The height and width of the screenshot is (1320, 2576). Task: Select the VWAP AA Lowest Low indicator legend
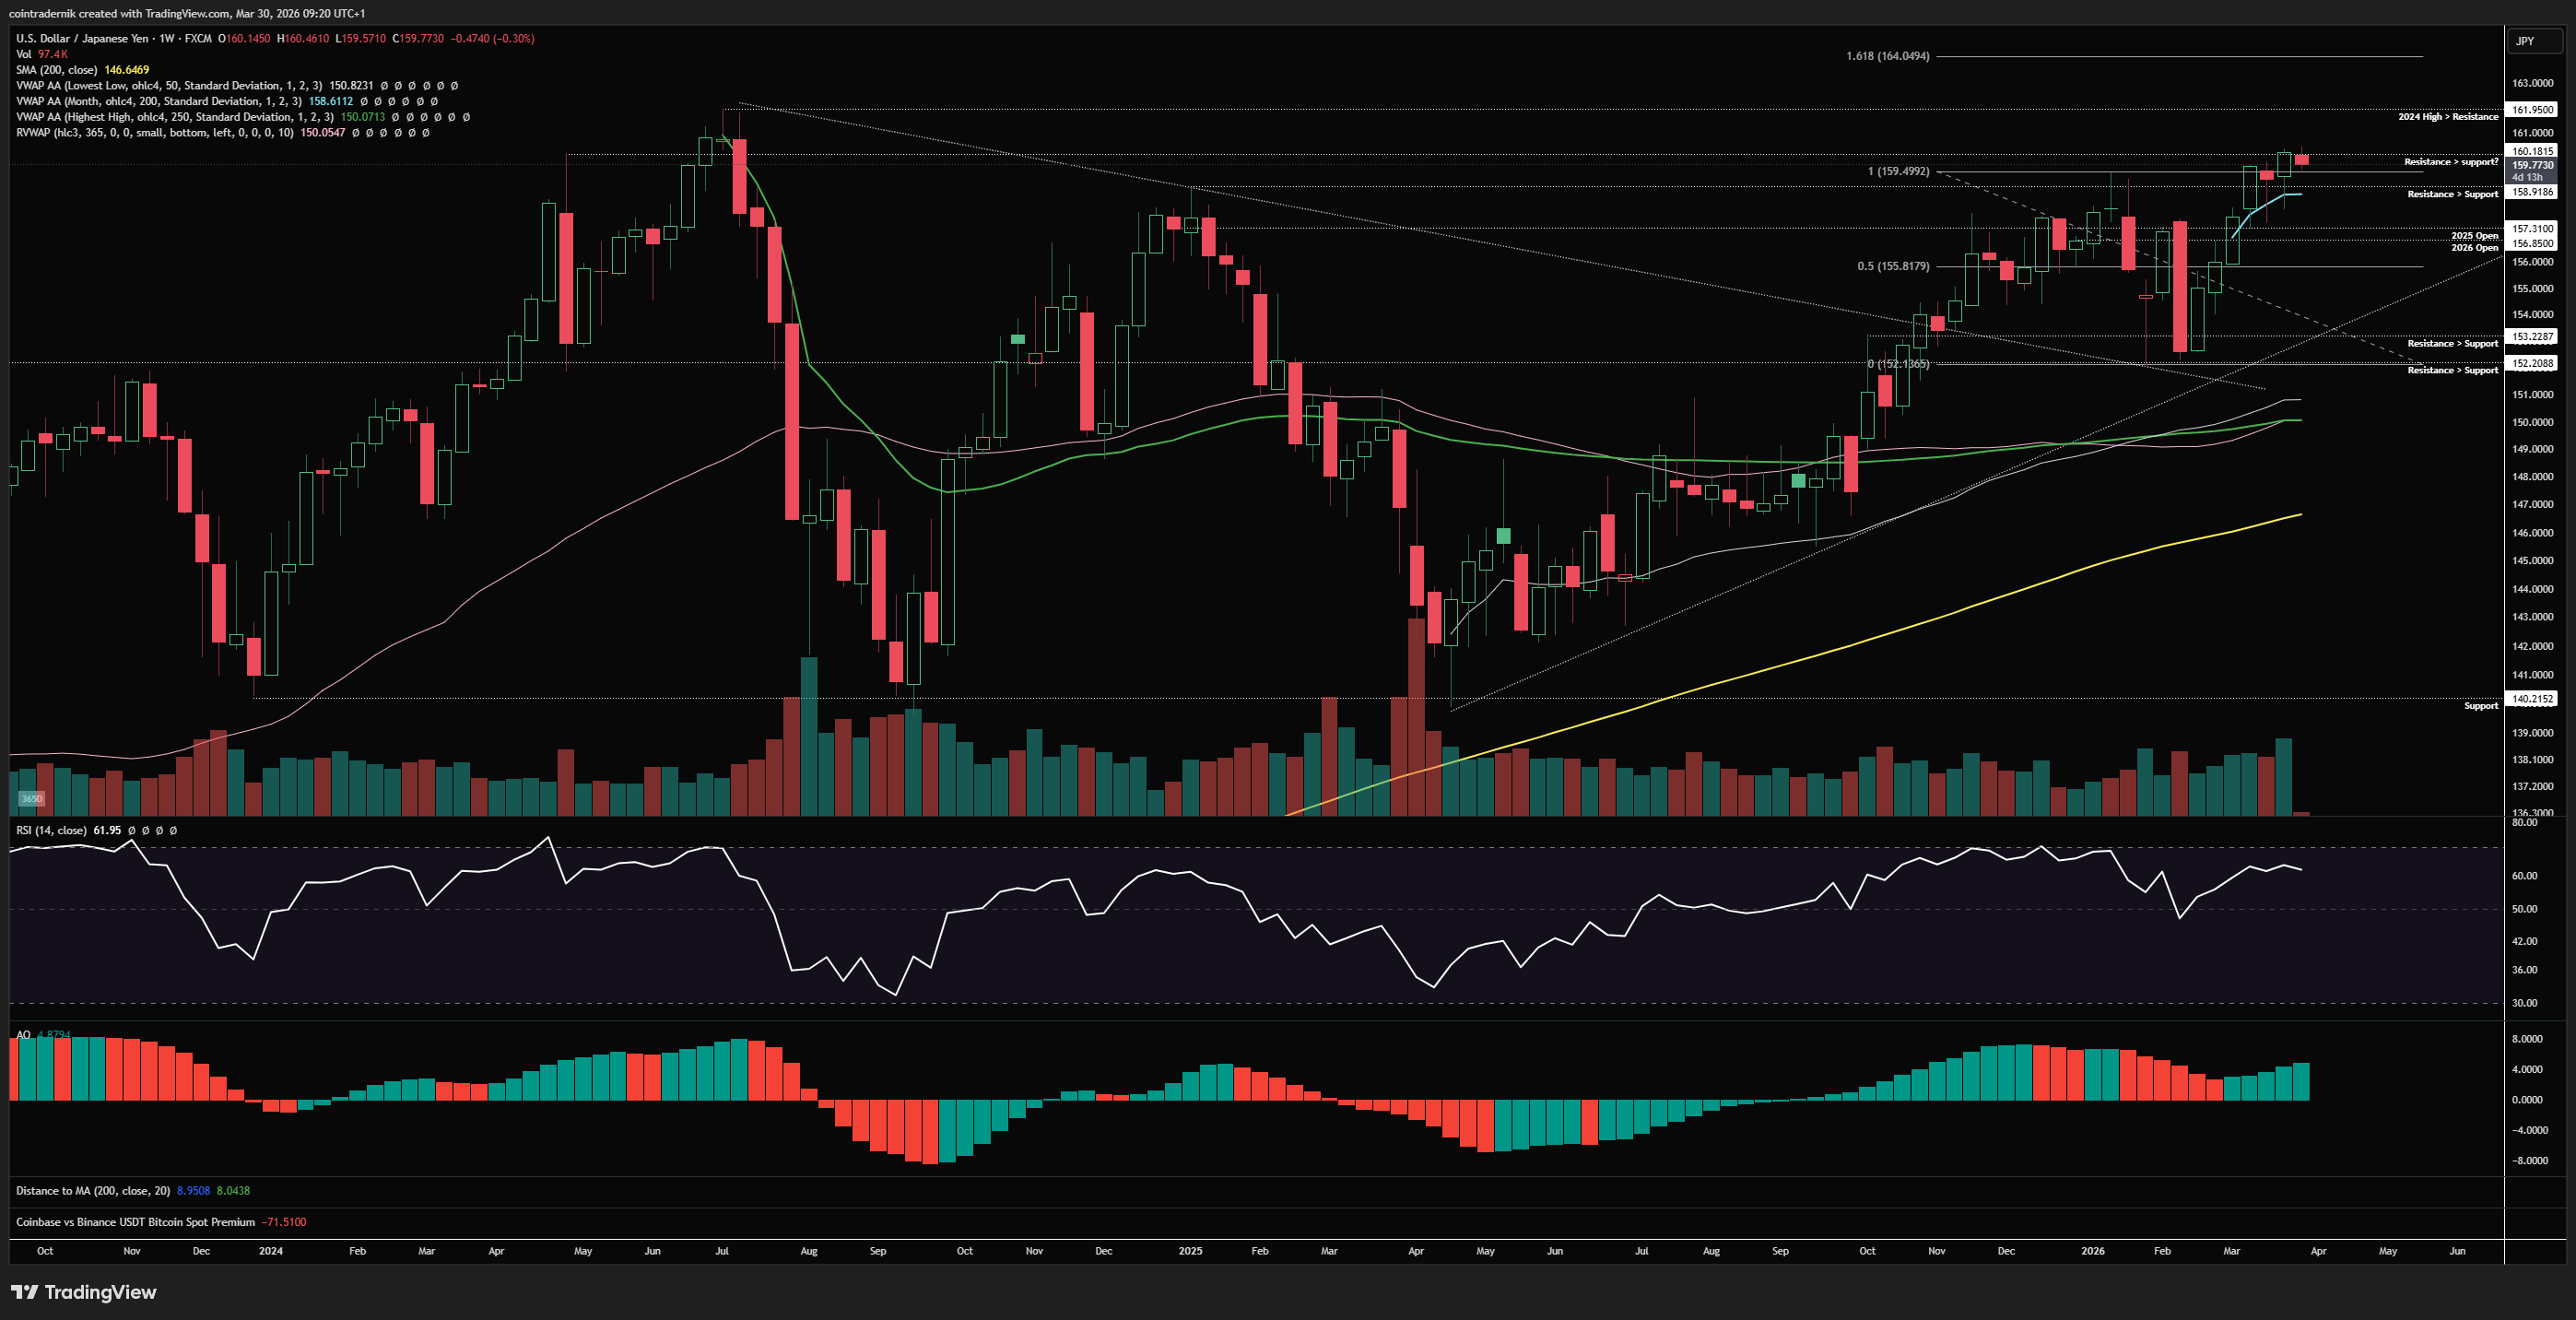(x=168, y=86)
